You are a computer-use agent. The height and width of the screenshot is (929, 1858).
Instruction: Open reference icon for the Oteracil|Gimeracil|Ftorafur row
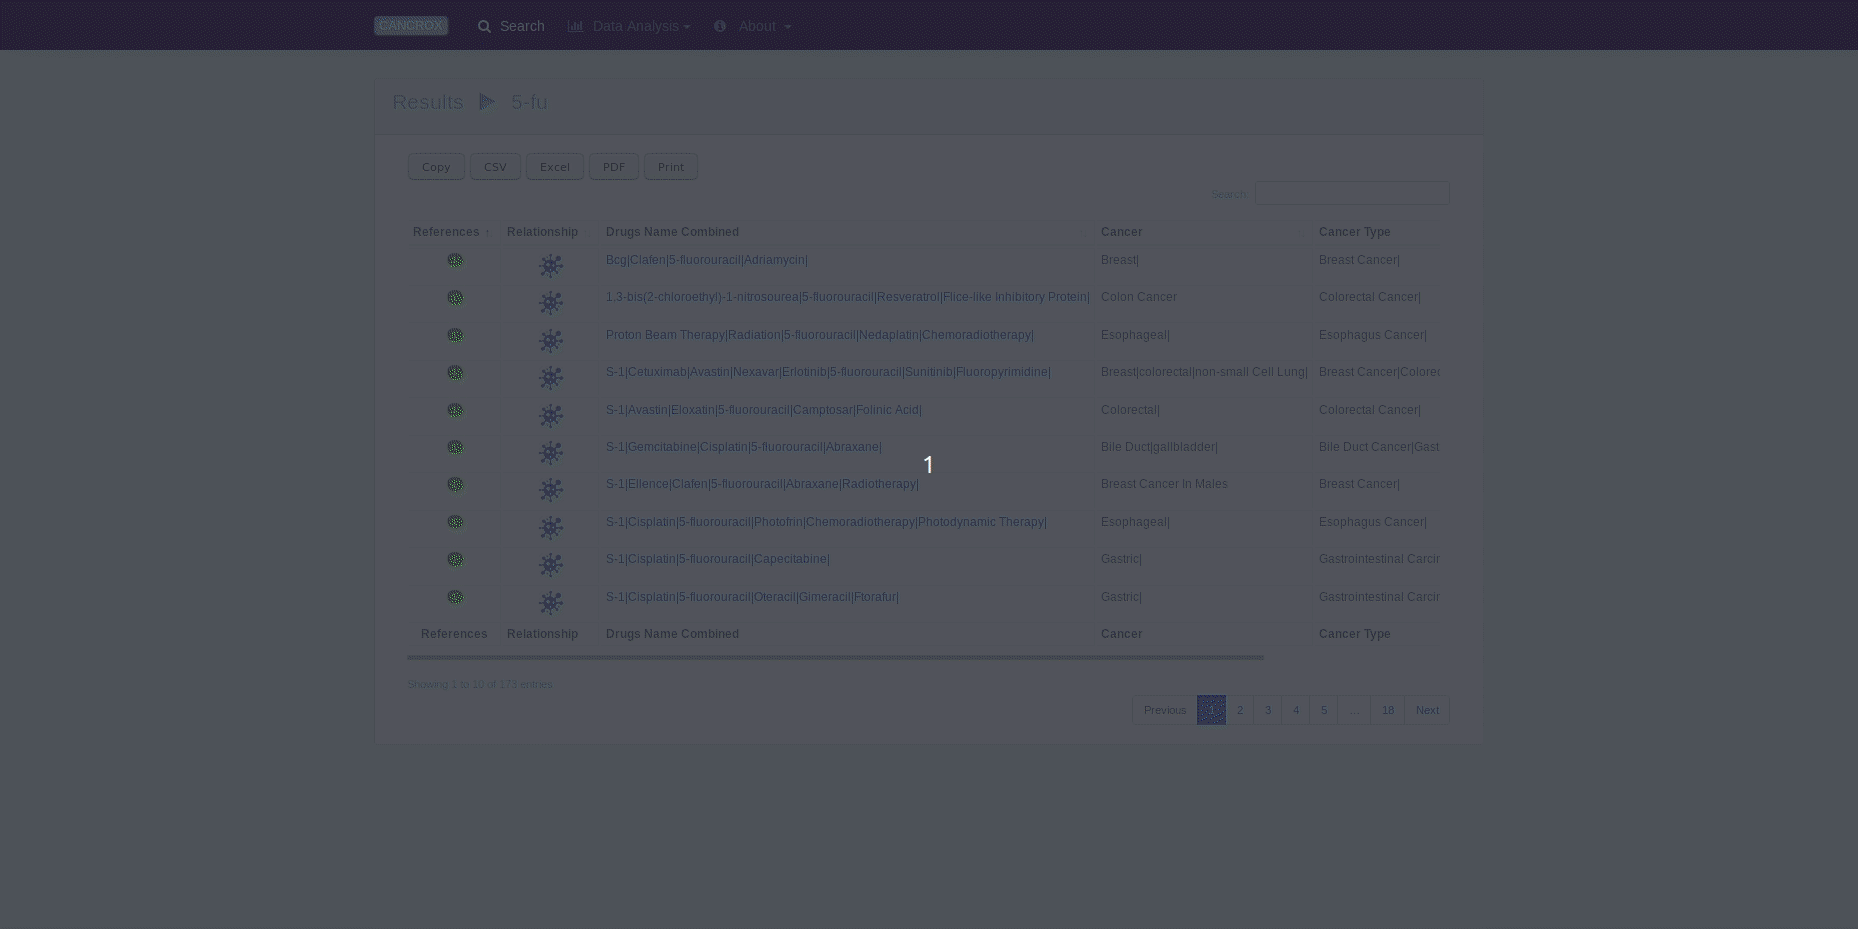pyautogui.click(x=455, y=597)
